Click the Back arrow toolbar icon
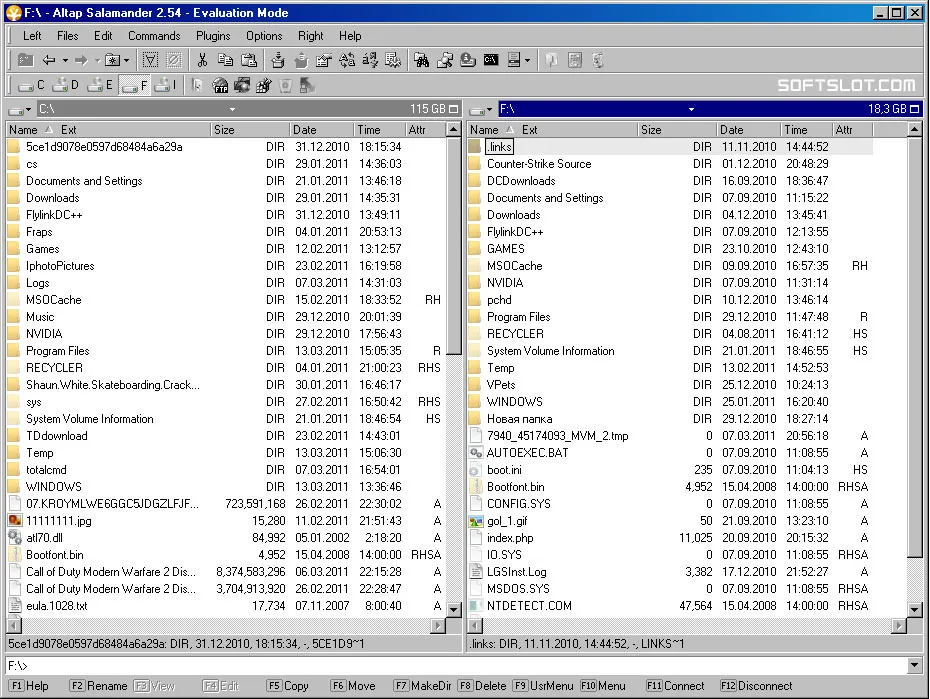 tap(49, 60)
